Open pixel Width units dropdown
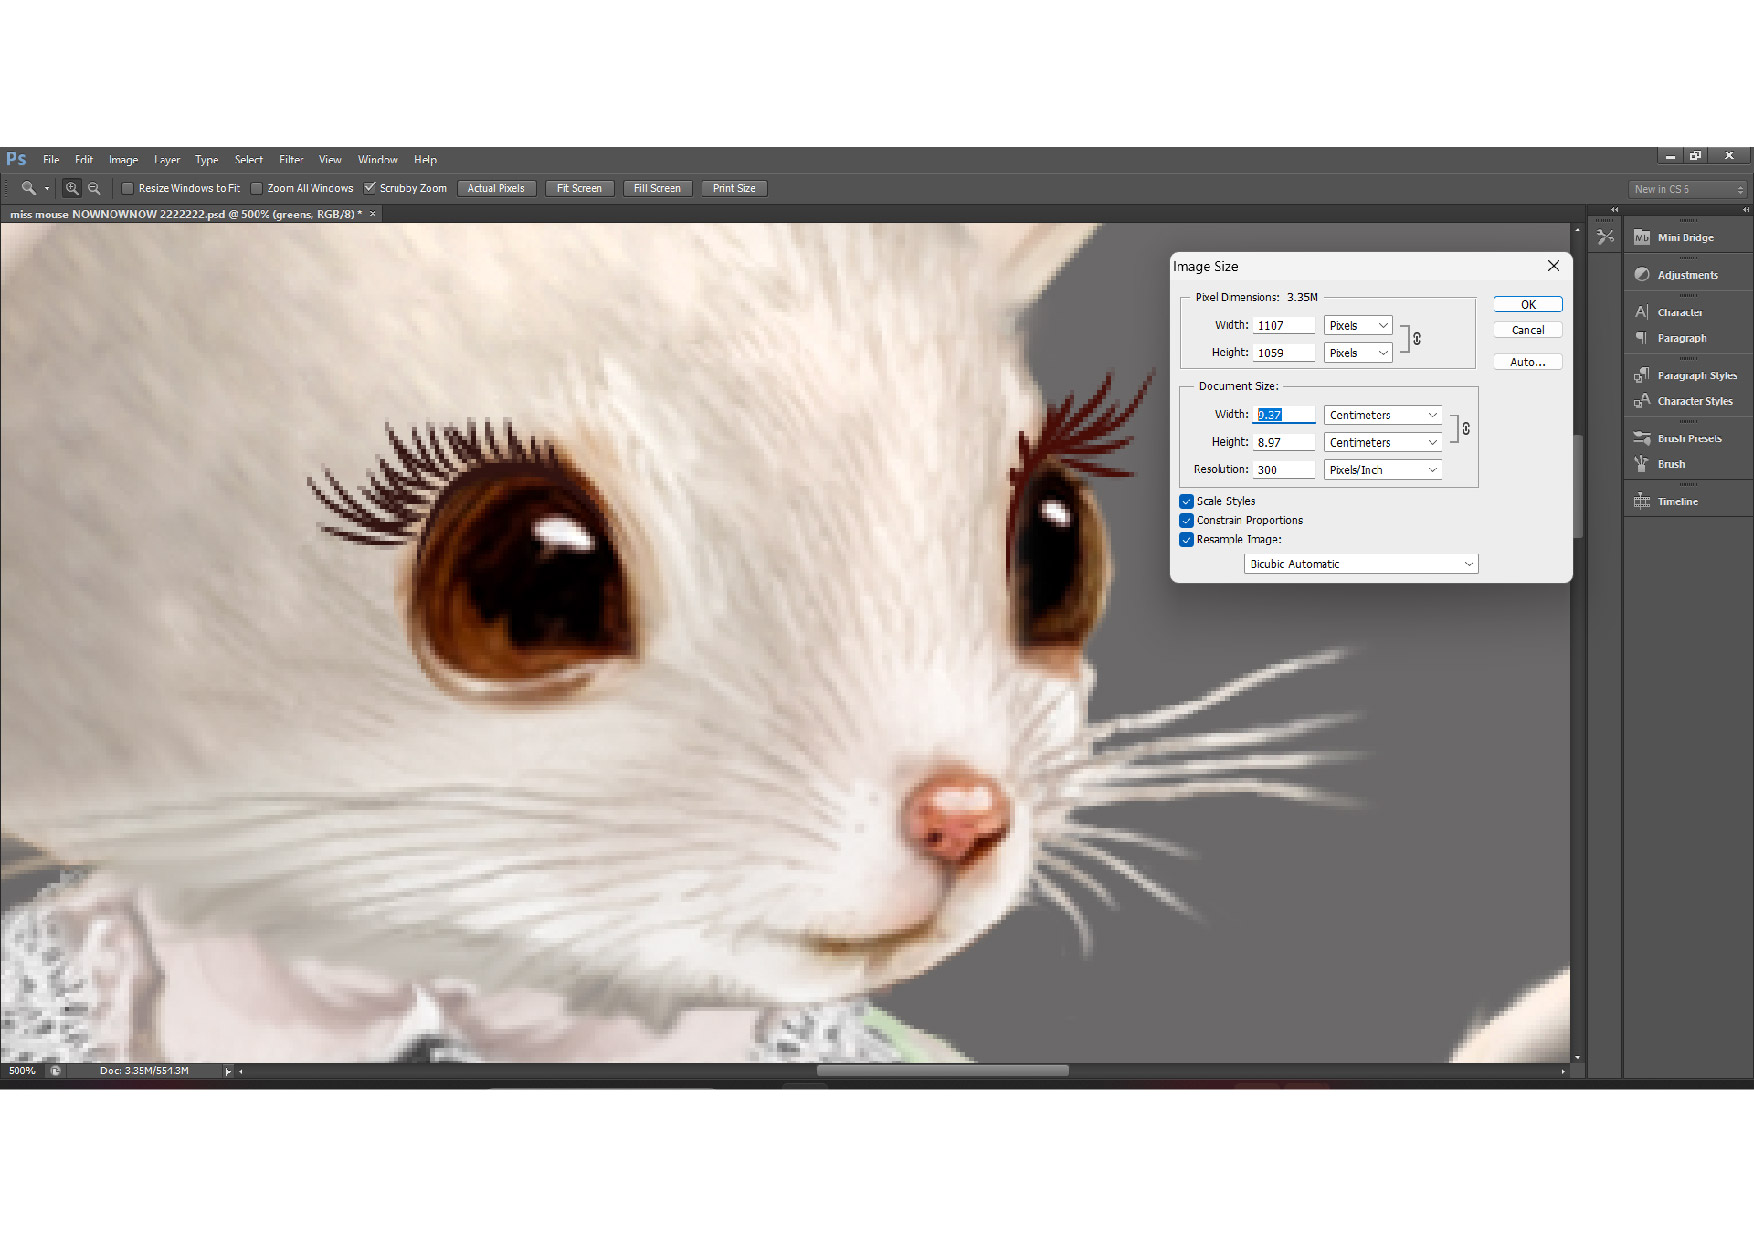Image resolution: width=1754 pixels, height=1240 pixels. (1358, 325)
